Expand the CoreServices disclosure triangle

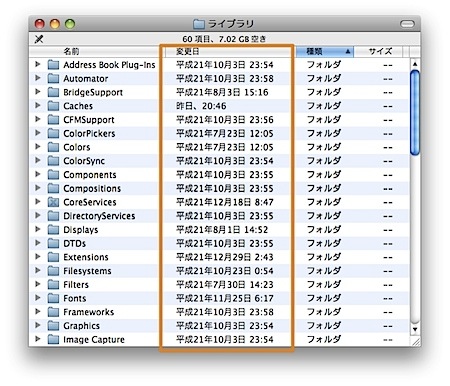[x=38, y=202]
